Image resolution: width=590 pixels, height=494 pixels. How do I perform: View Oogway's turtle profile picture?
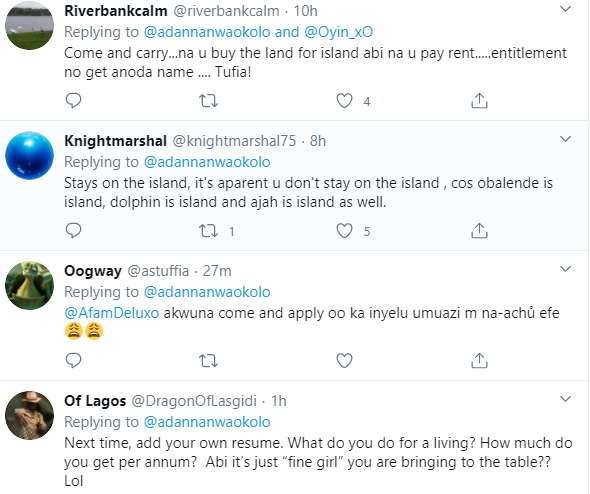point(29,286)
